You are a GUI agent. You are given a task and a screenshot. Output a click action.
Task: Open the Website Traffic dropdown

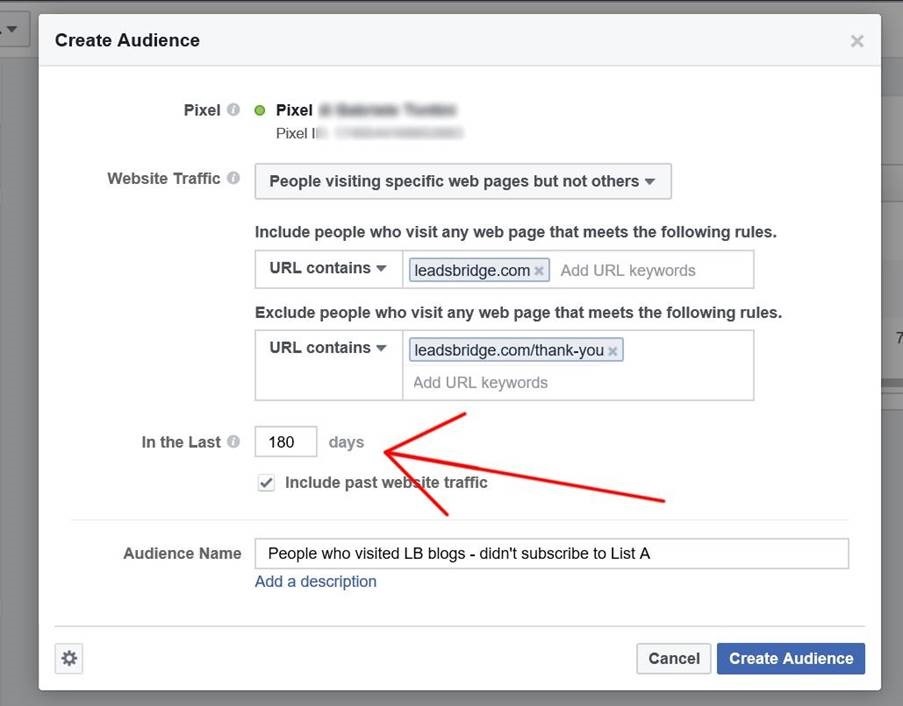pos(462,181)
